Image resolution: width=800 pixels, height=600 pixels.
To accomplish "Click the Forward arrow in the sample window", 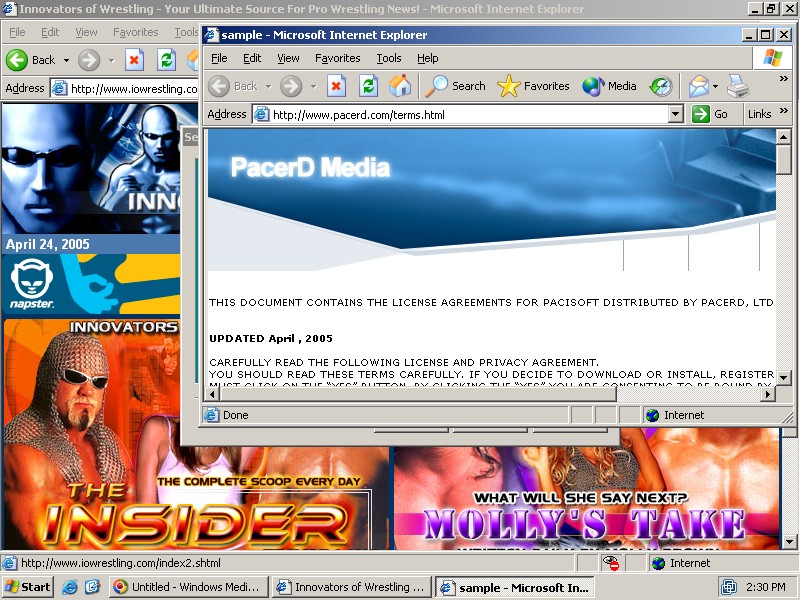I will (291, 86).
